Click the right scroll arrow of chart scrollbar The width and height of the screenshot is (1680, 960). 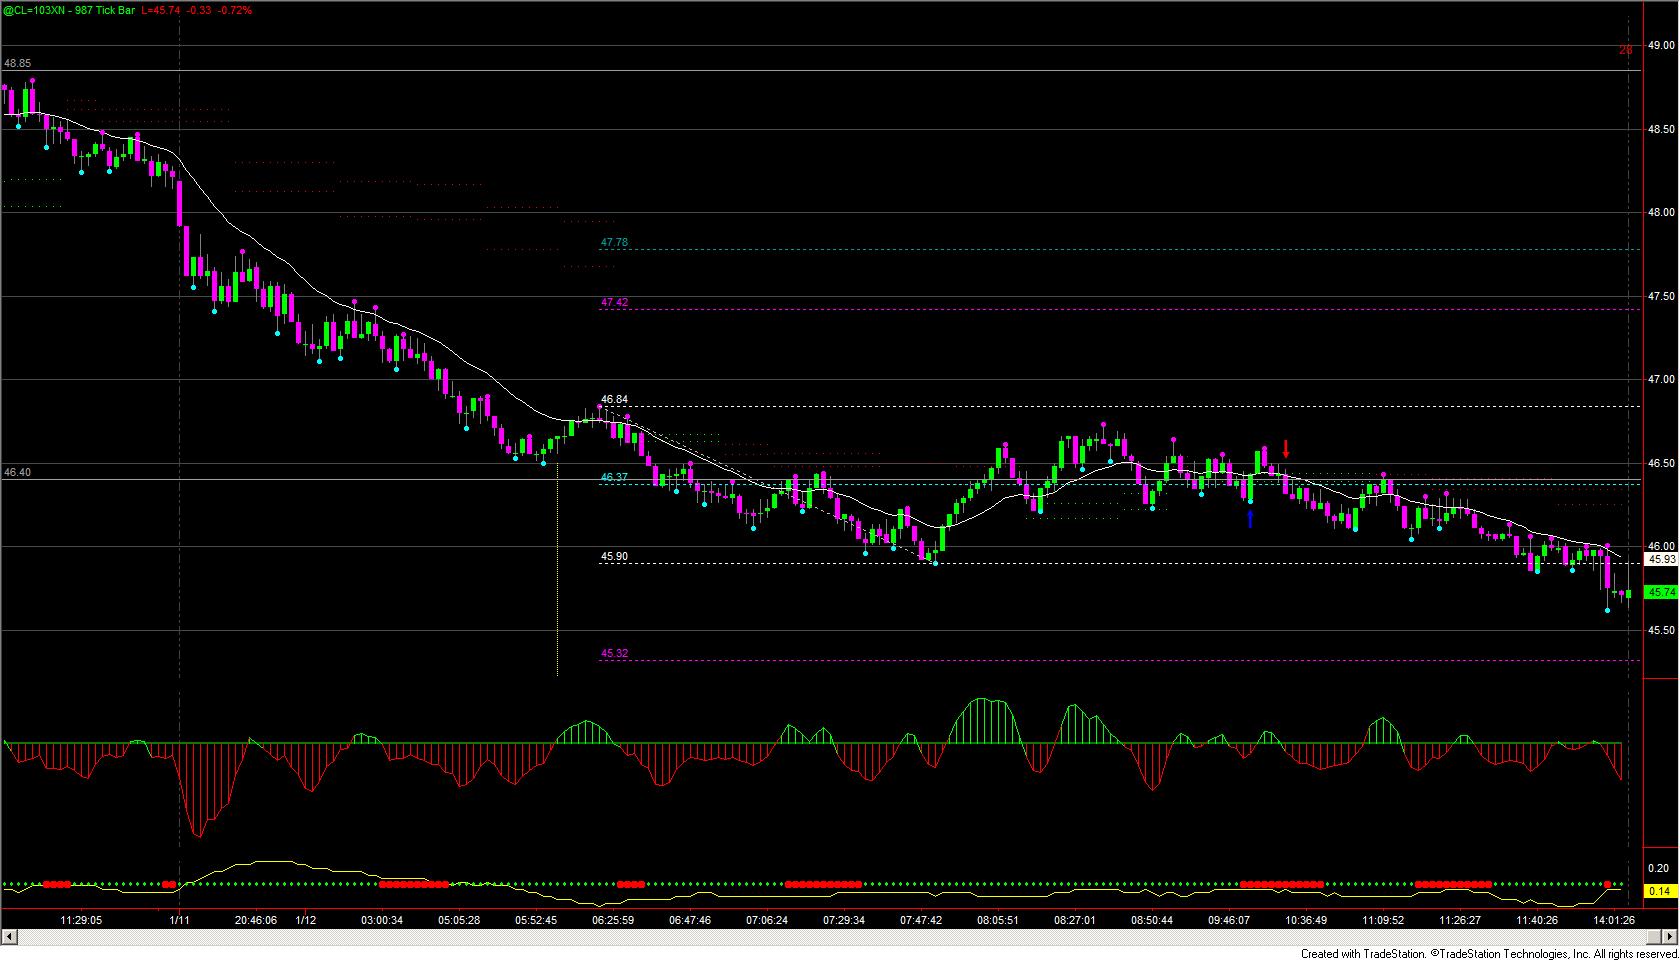coord(1672,937)
